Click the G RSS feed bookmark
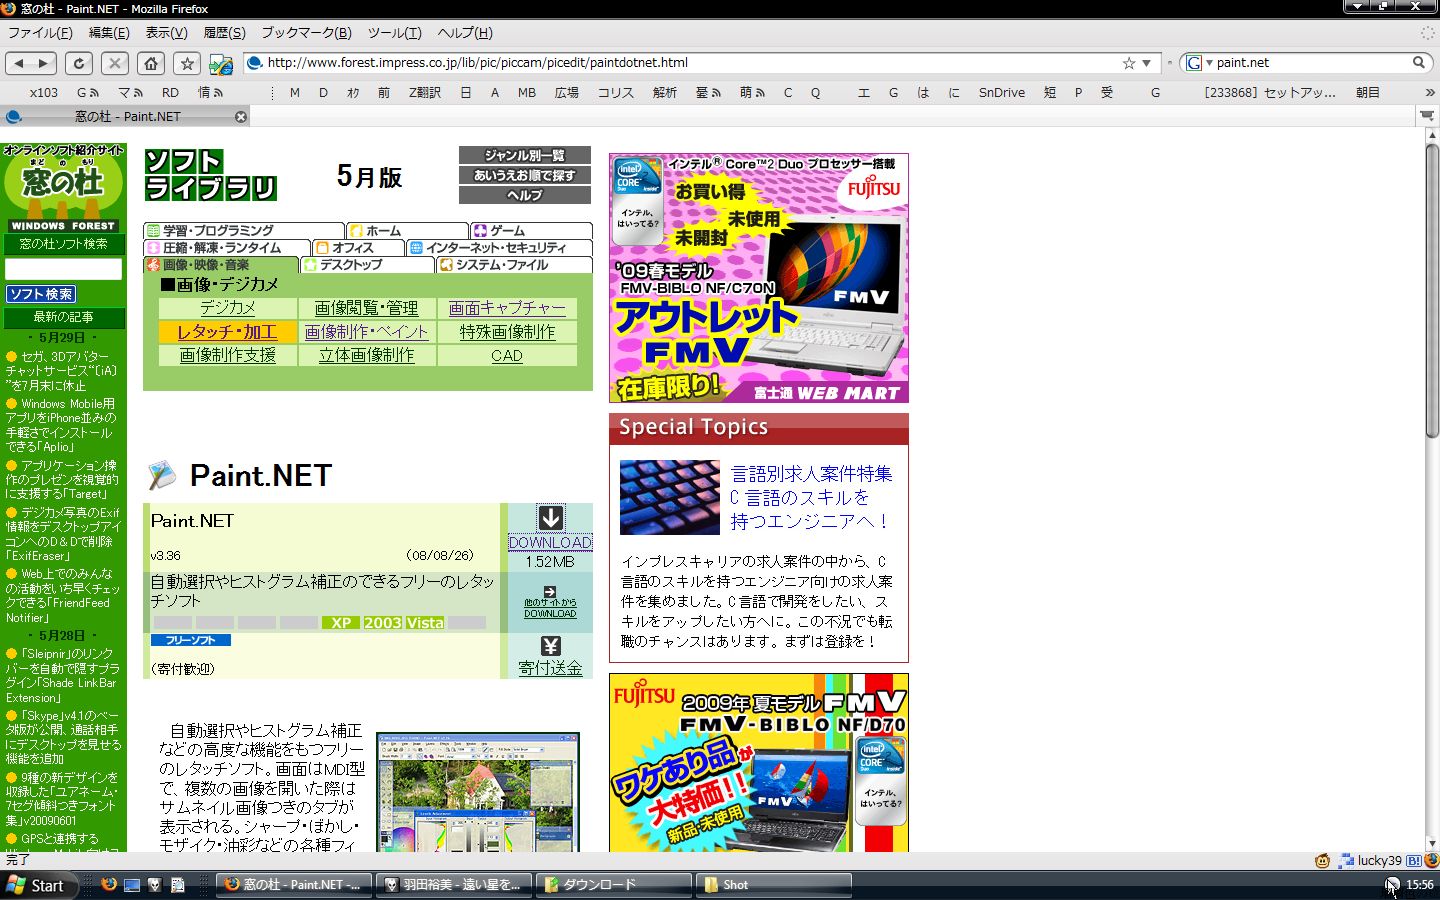1440x900 pixels. [88, 93]
